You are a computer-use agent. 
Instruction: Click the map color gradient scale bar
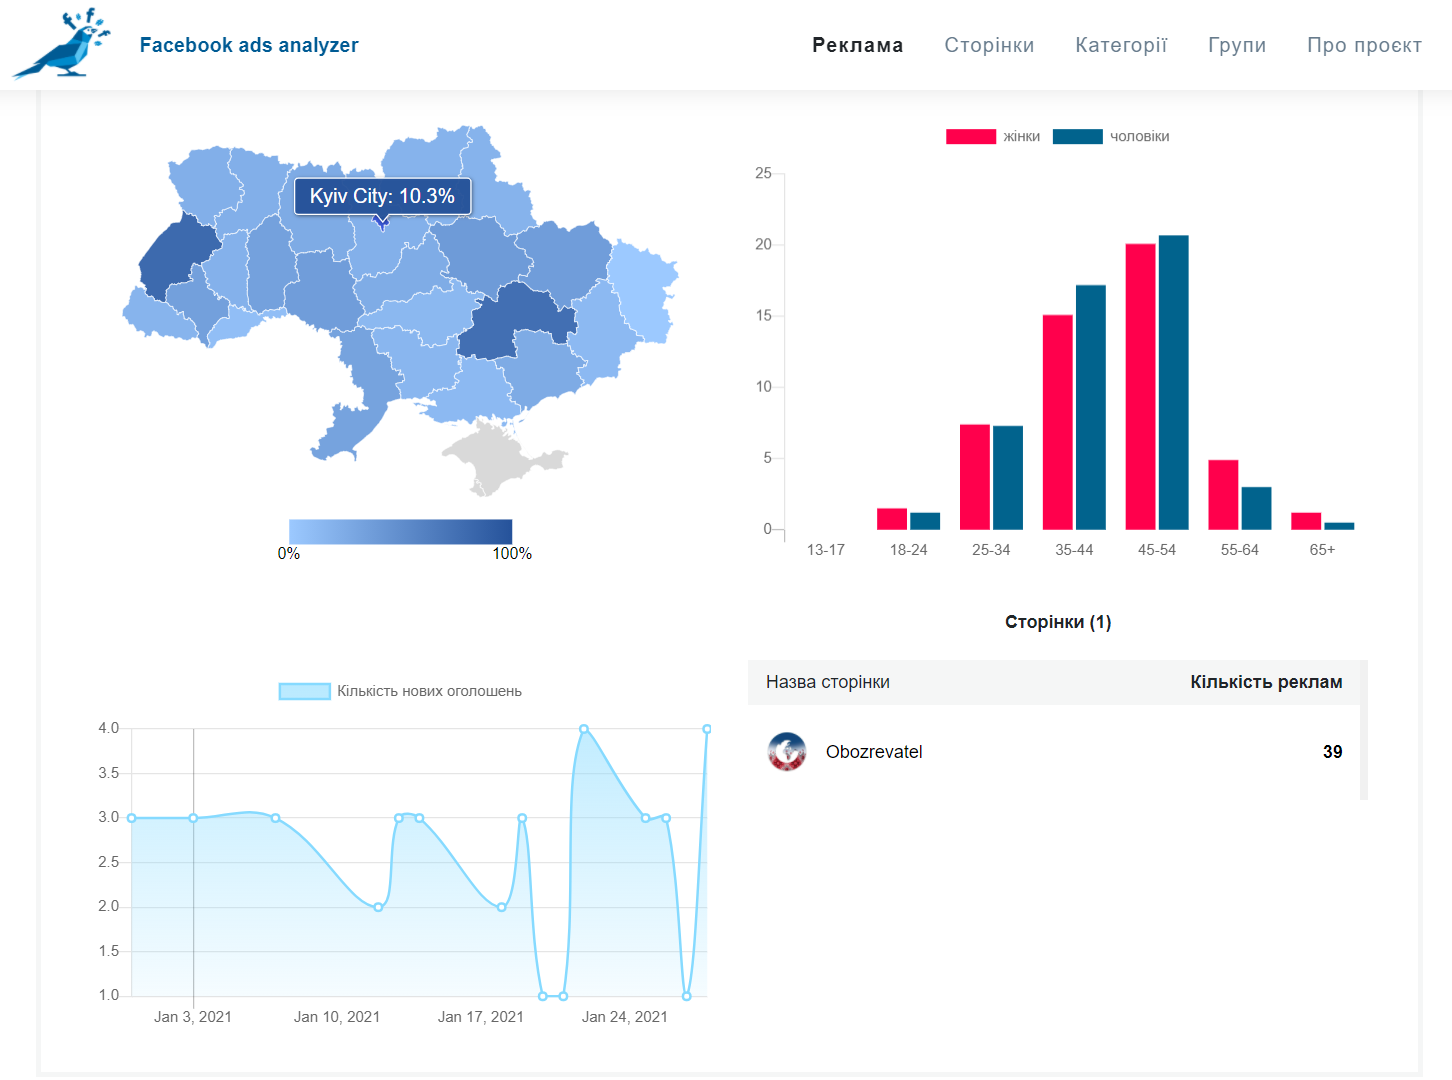click(400, 531)
